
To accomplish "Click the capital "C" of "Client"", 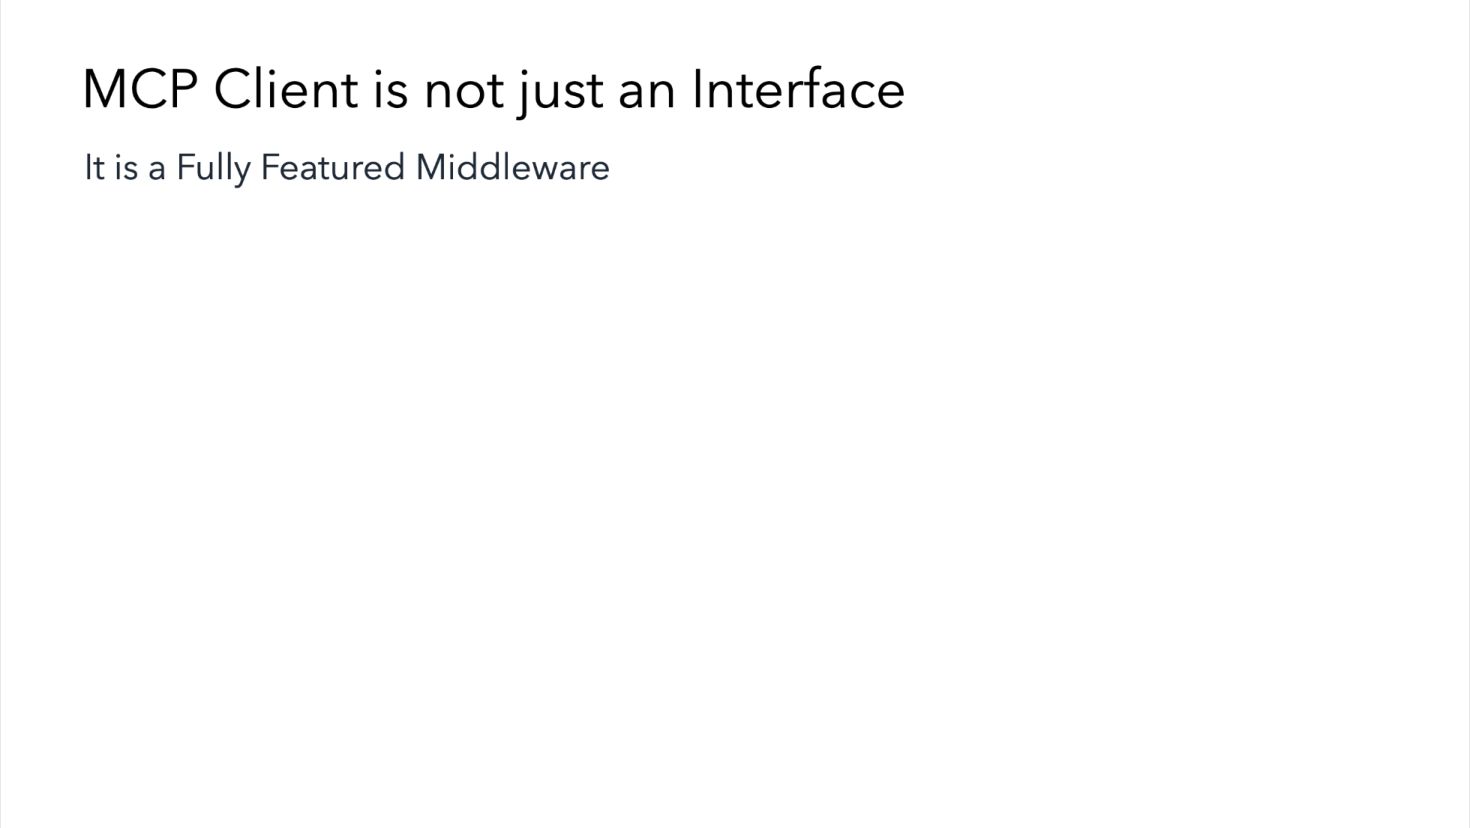I will tap(235, 89).
